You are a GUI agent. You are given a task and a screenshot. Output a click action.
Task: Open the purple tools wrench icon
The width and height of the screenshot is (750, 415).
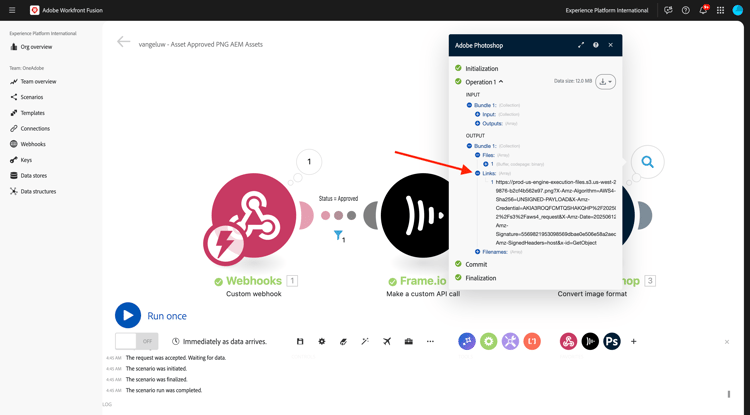(510, 341)
